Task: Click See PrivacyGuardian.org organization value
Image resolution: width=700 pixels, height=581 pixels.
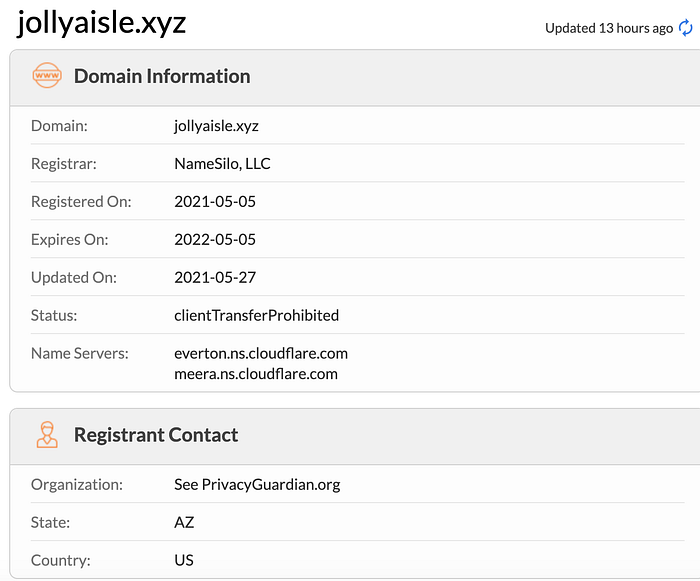Action: click(257, 485)
